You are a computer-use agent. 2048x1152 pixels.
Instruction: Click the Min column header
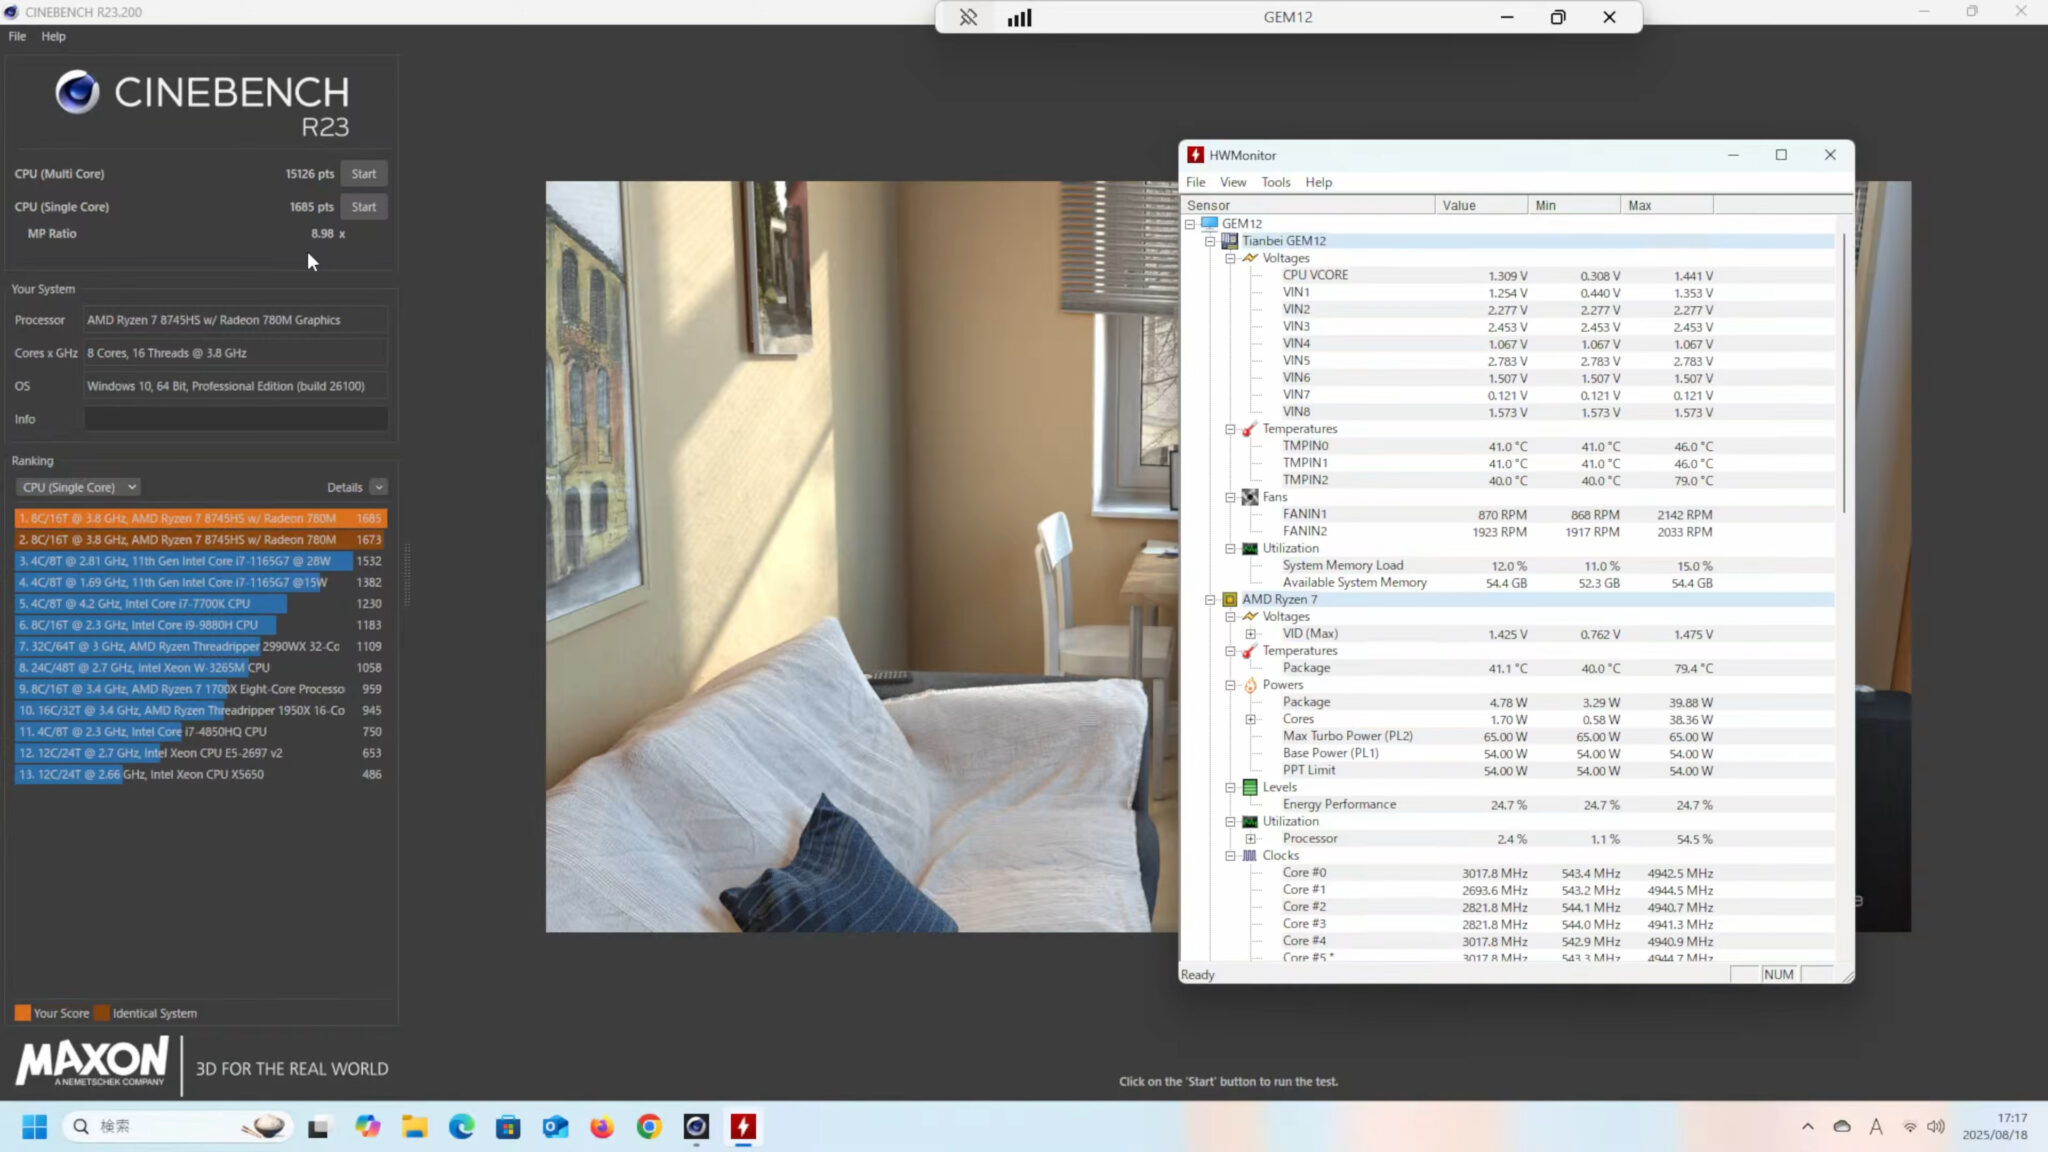(1574, 205)
